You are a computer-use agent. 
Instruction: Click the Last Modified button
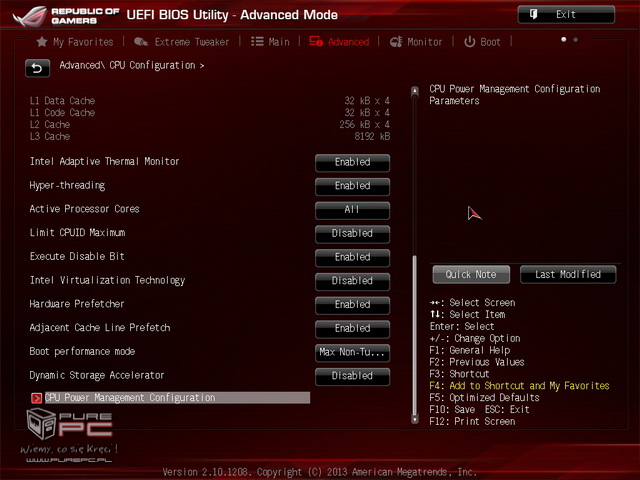(x=568, y=275)
